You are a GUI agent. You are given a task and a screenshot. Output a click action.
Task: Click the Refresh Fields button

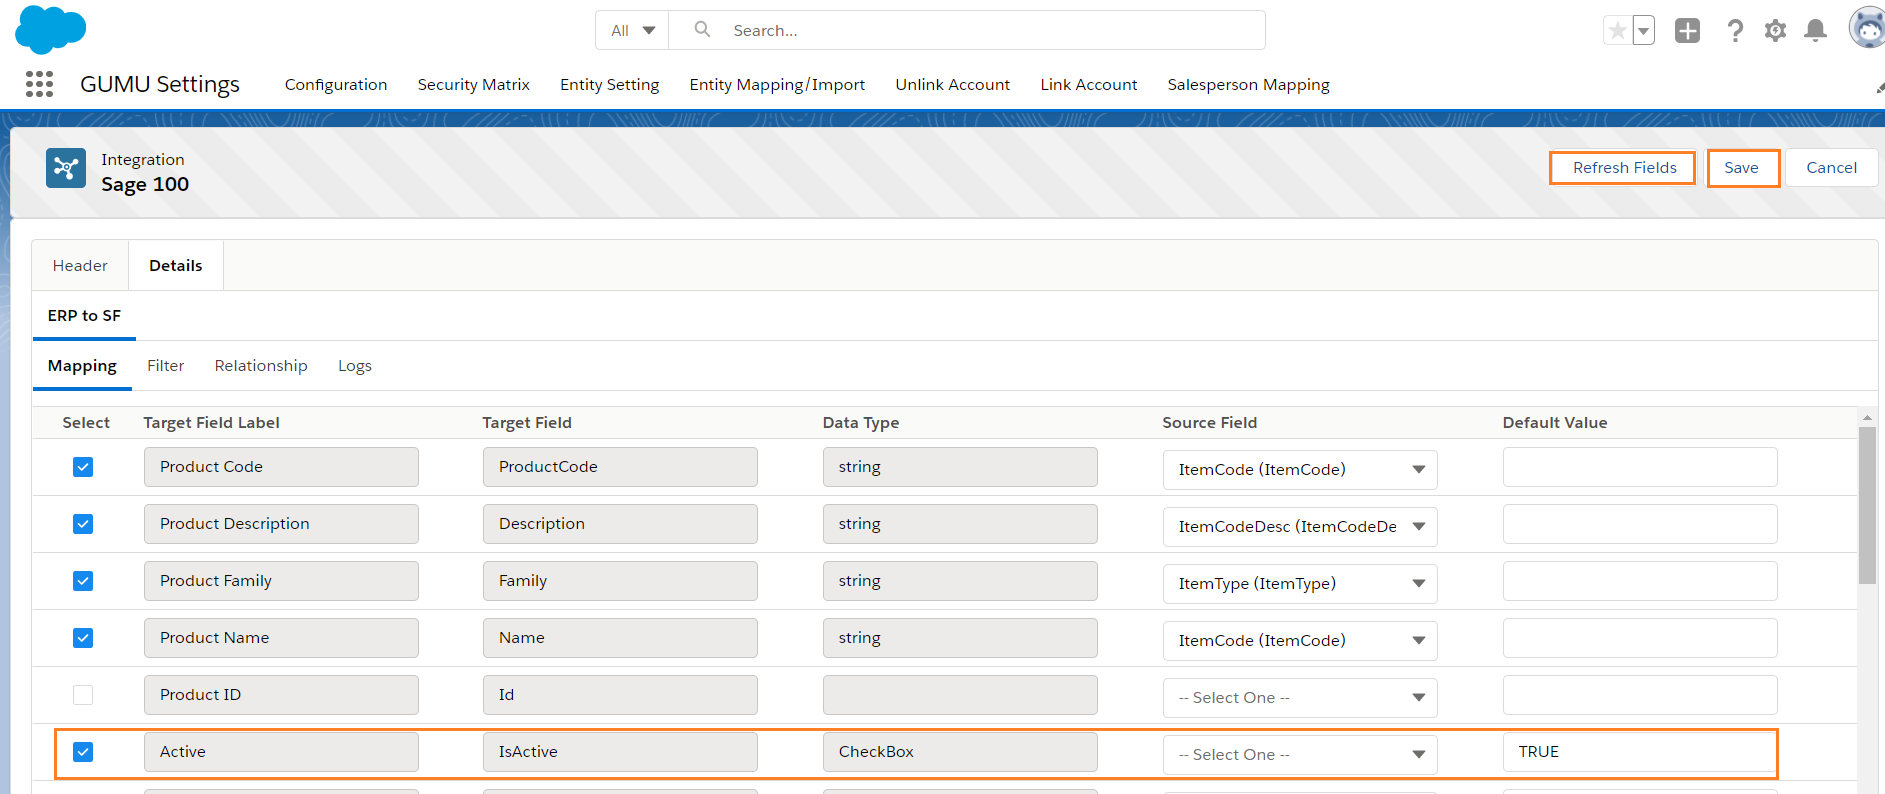tap(1623, 168)
